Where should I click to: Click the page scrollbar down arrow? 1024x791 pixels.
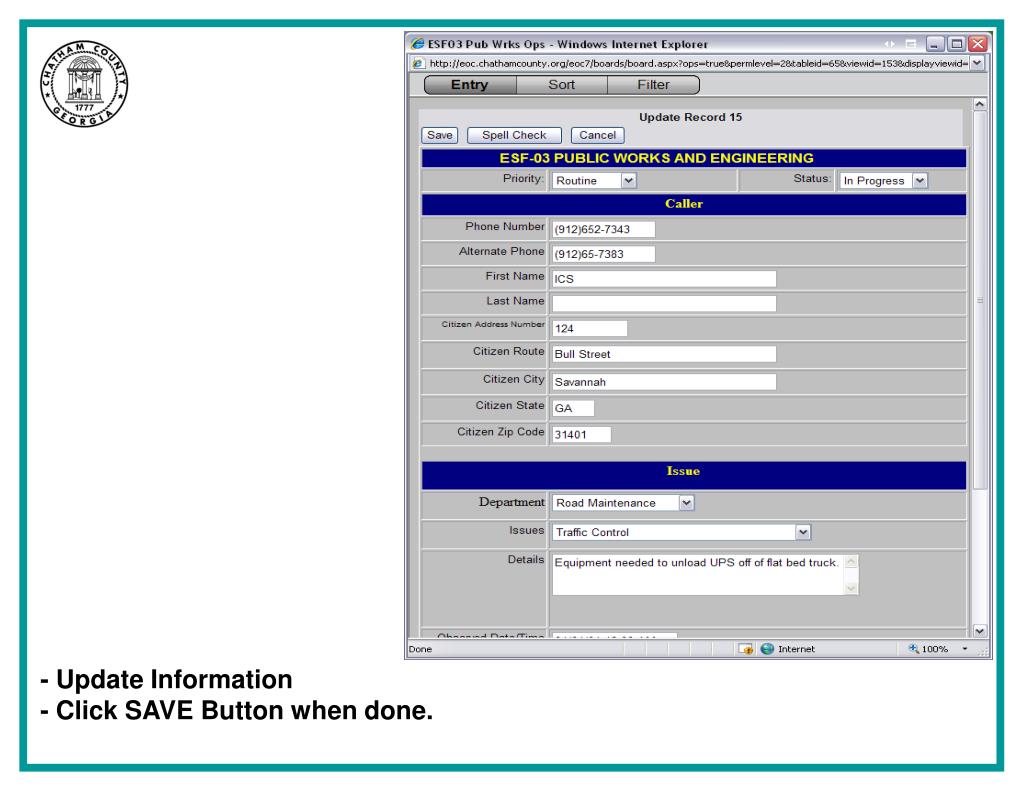tap(980, 630)
